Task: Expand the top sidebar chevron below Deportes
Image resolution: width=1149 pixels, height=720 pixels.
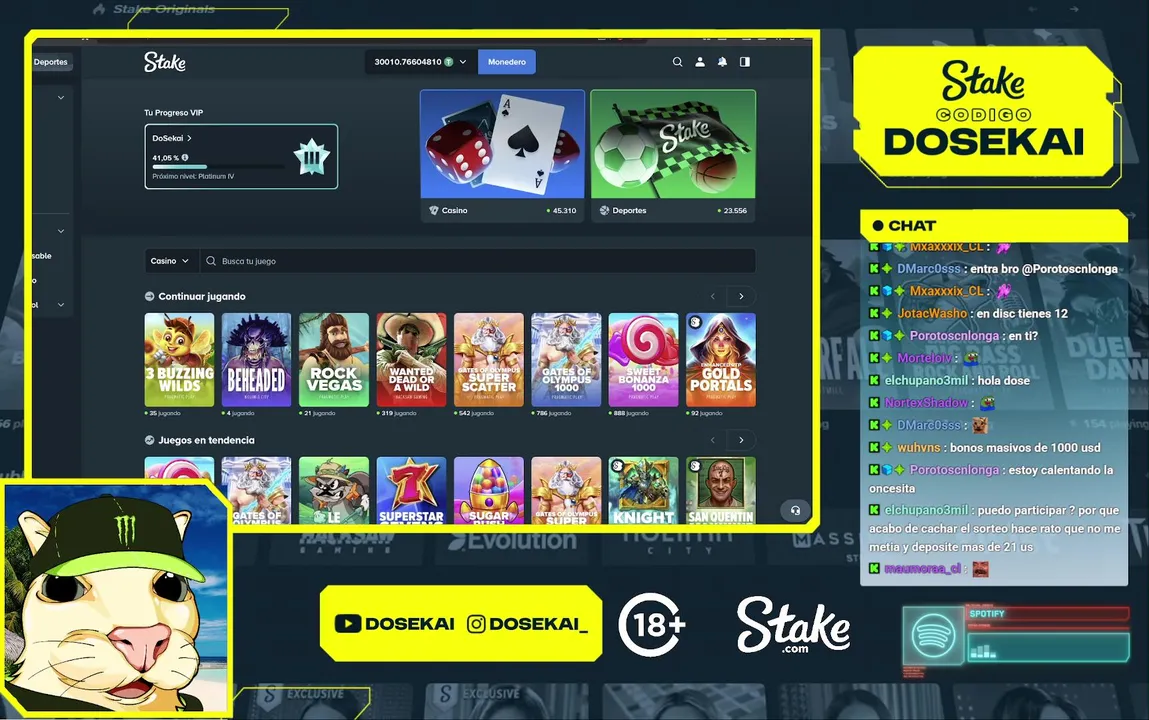Action: [x=61, y=97]
